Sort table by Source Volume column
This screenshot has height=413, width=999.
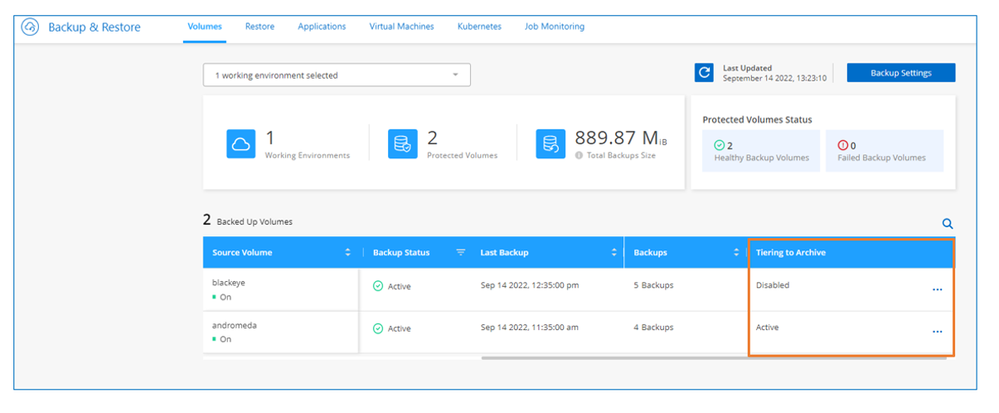(347, 253)
